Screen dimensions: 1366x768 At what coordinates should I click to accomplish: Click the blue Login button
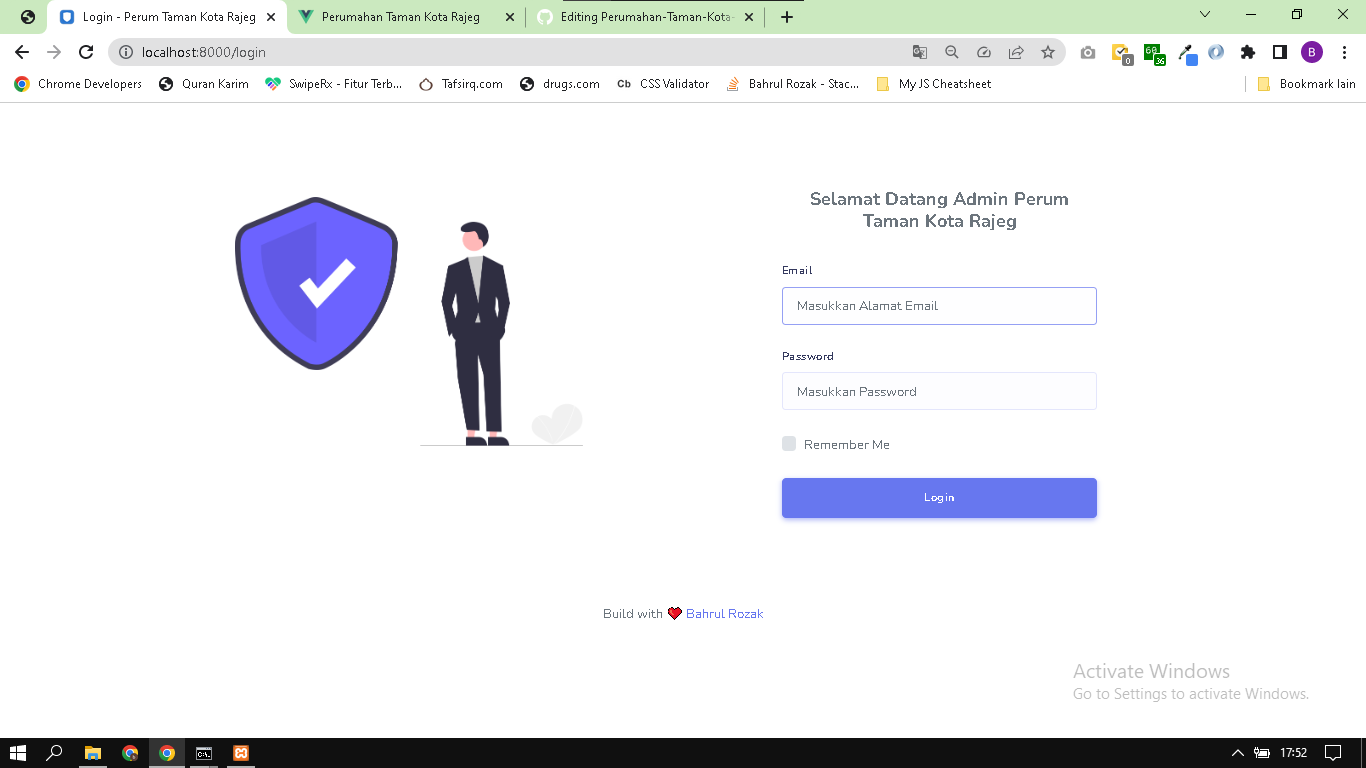(939, 497)
